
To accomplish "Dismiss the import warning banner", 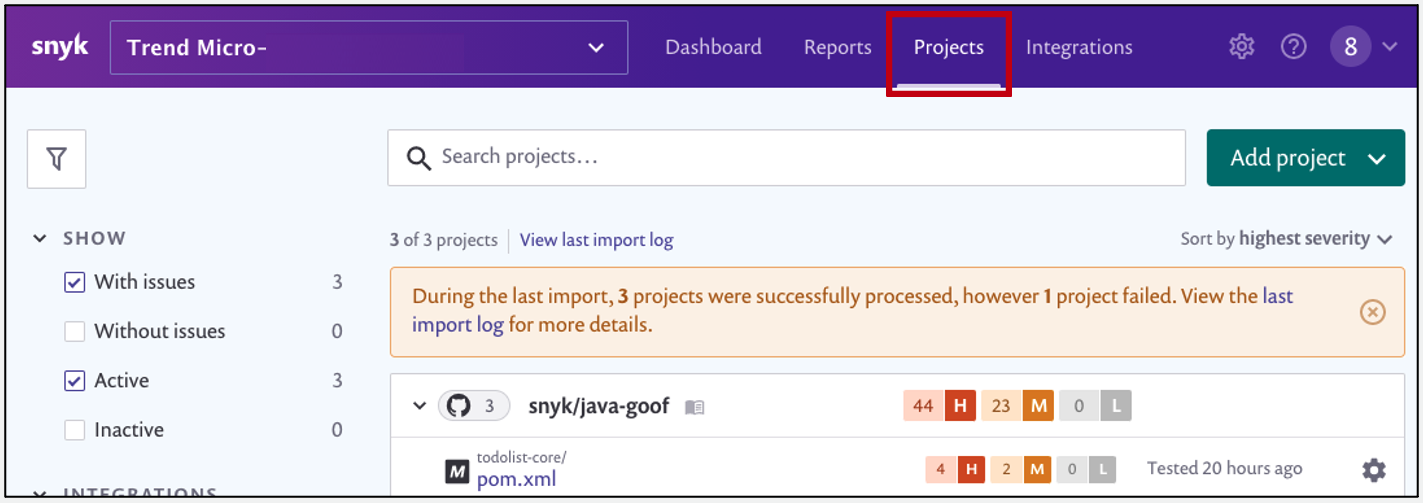I will 1373,312.
